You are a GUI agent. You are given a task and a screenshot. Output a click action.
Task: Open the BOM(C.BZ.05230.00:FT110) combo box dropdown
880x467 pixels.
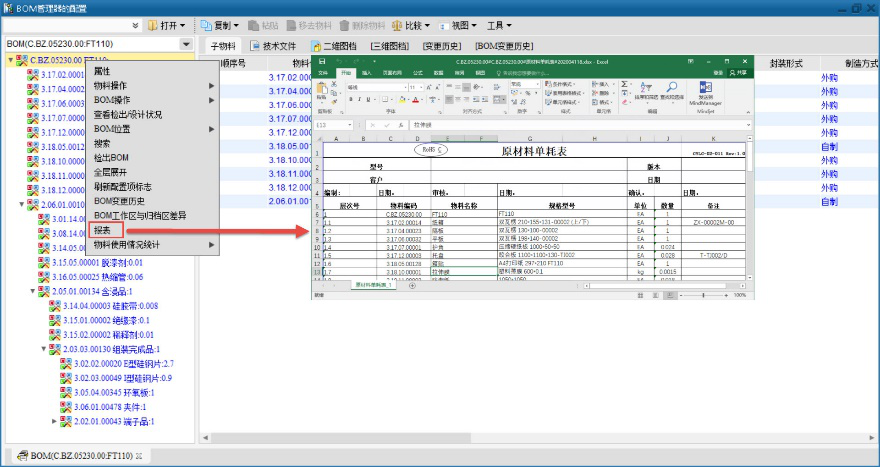186,45
